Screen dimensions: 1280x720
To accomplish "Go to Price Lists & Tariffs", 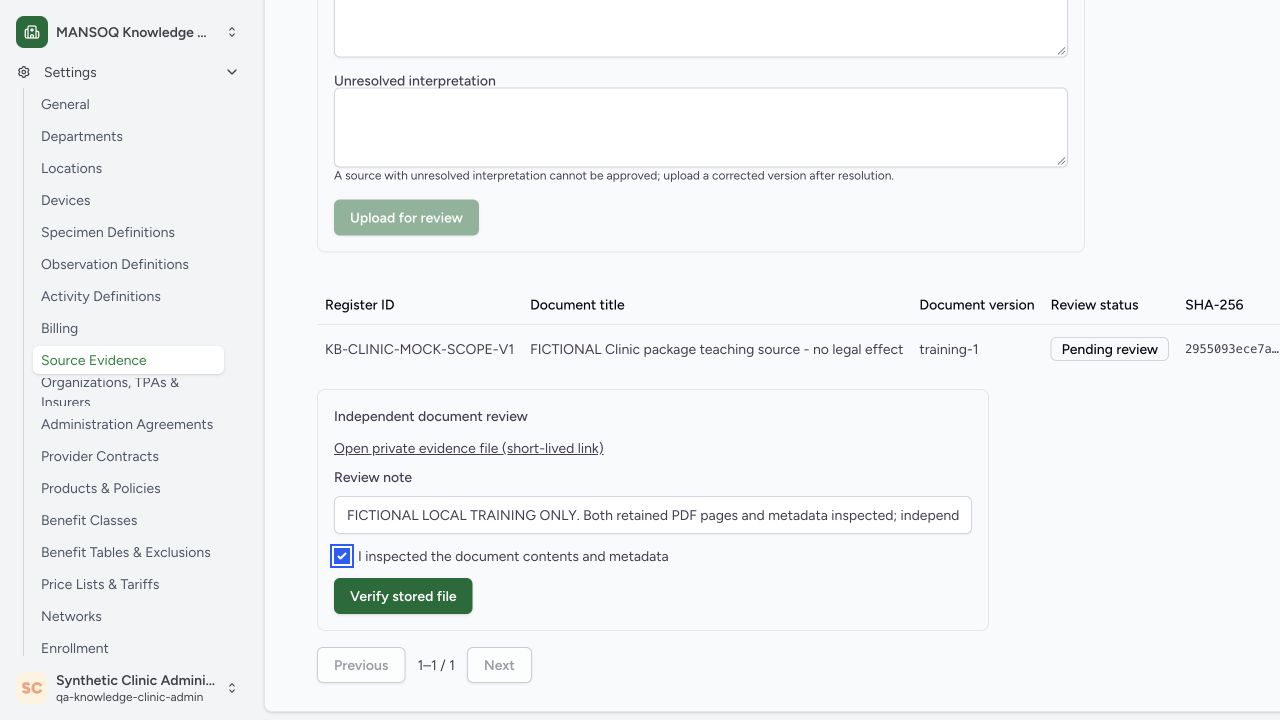I will (100, 584).
